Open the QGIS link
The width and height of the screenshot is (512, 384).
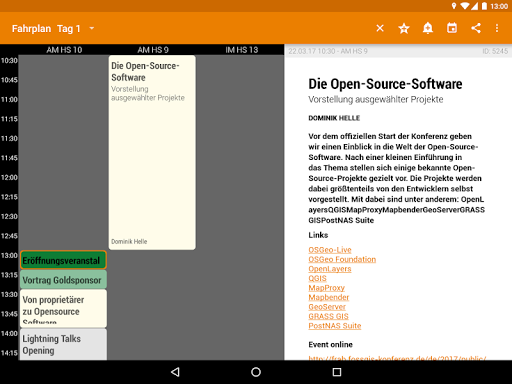click(x=317, y=278)
